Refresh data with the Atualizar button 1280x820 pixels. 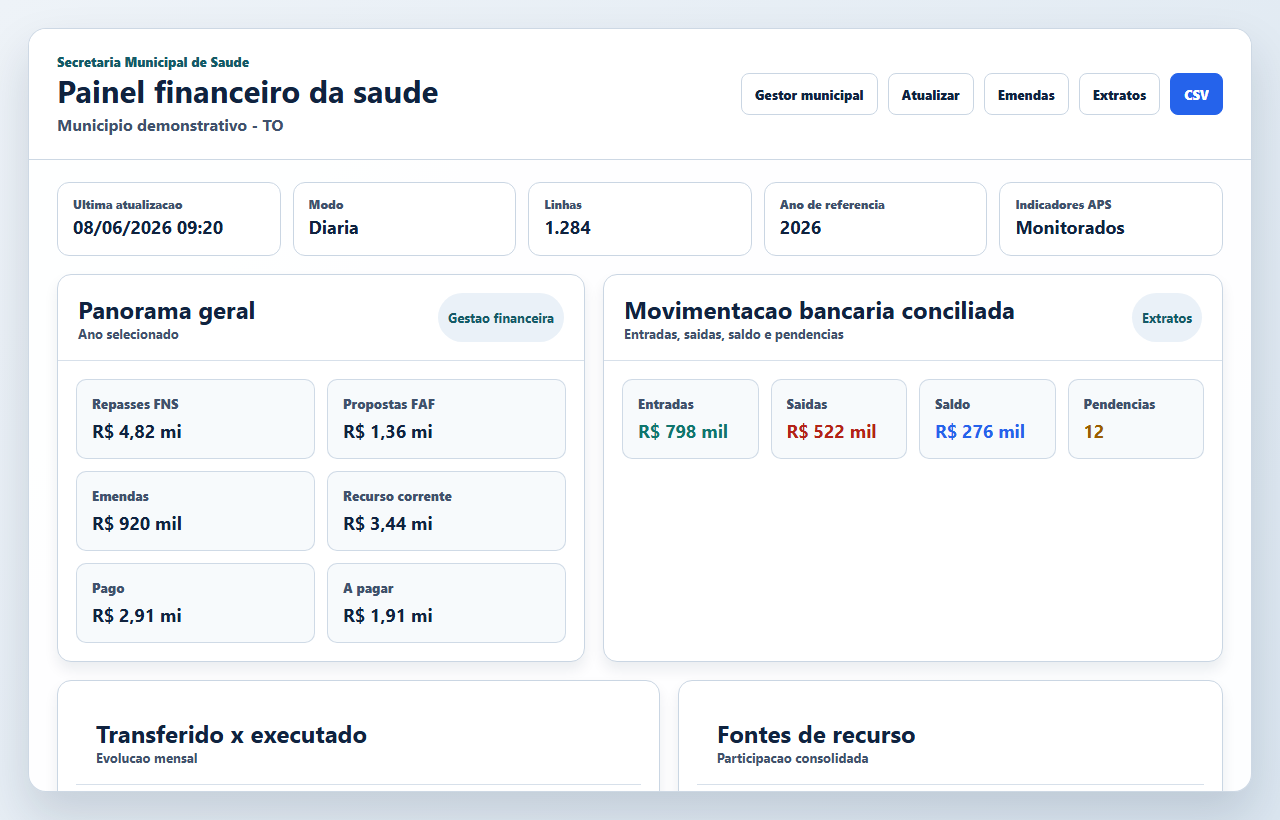[930, 94]
